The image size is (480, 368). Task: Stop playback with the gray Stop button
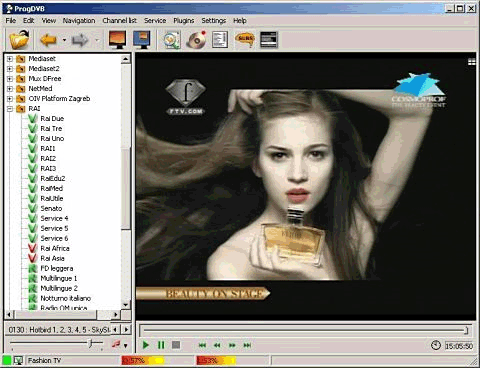176,345
